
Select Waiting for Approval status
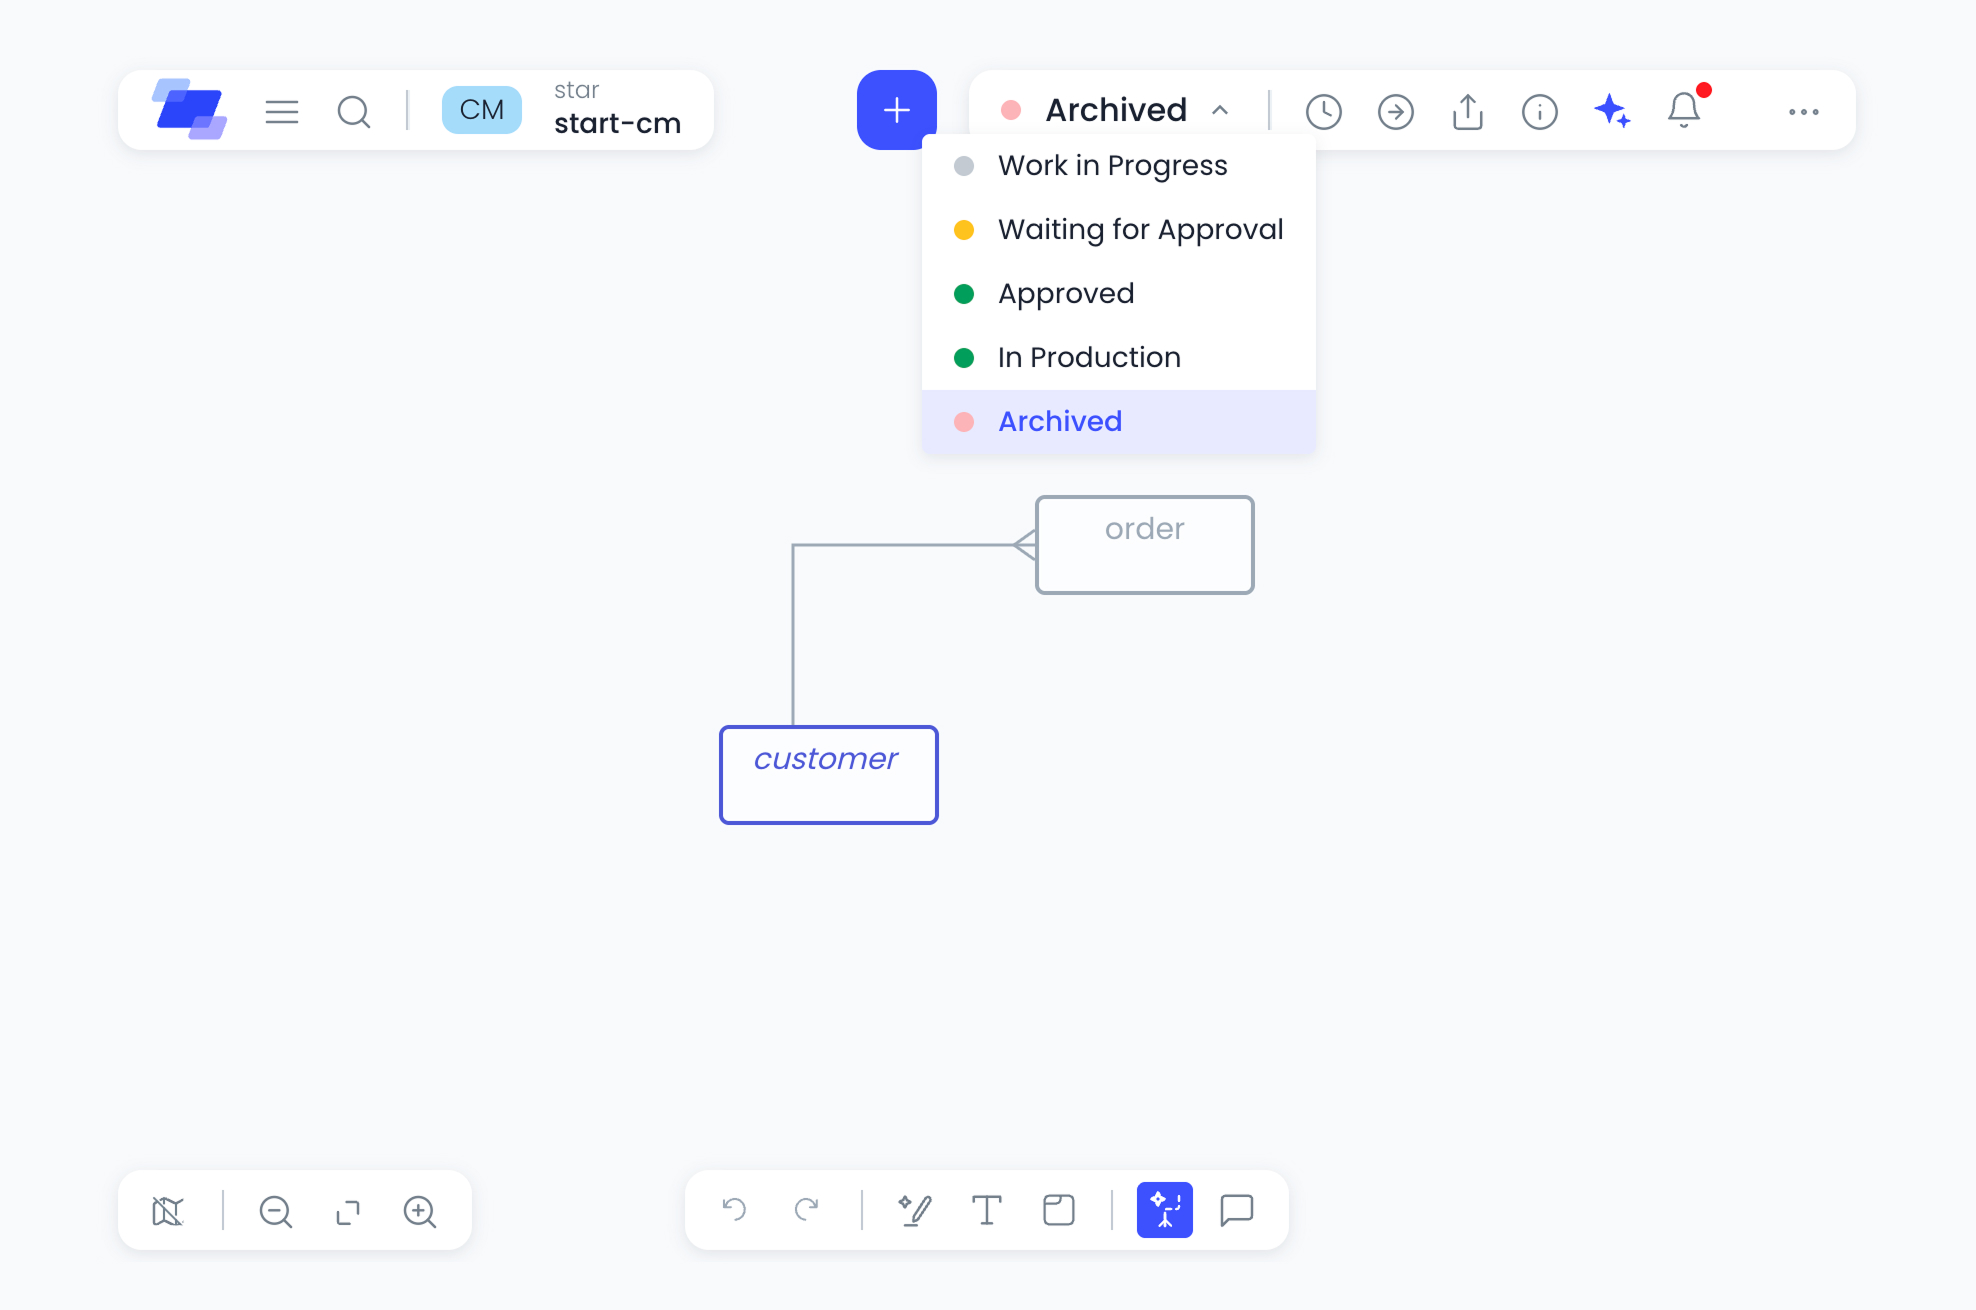(x=1140, y=230)
